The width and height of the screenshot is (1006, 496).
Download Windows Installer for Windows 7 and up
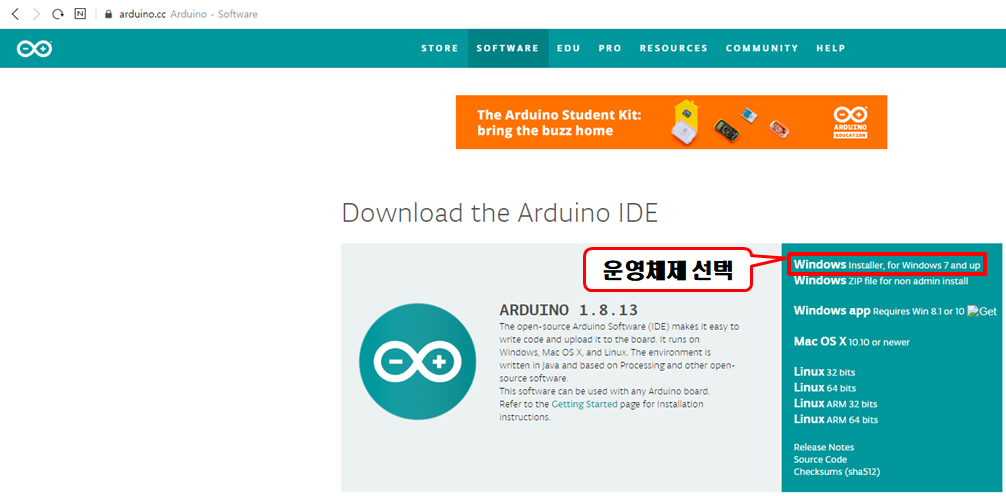(887, 264)
